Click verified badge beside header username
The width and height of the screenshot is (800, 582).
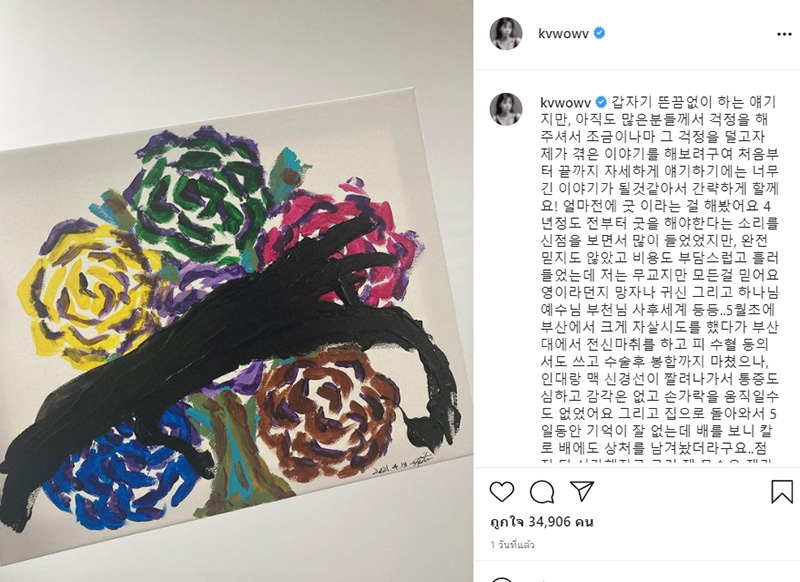(x=599, y=34)
